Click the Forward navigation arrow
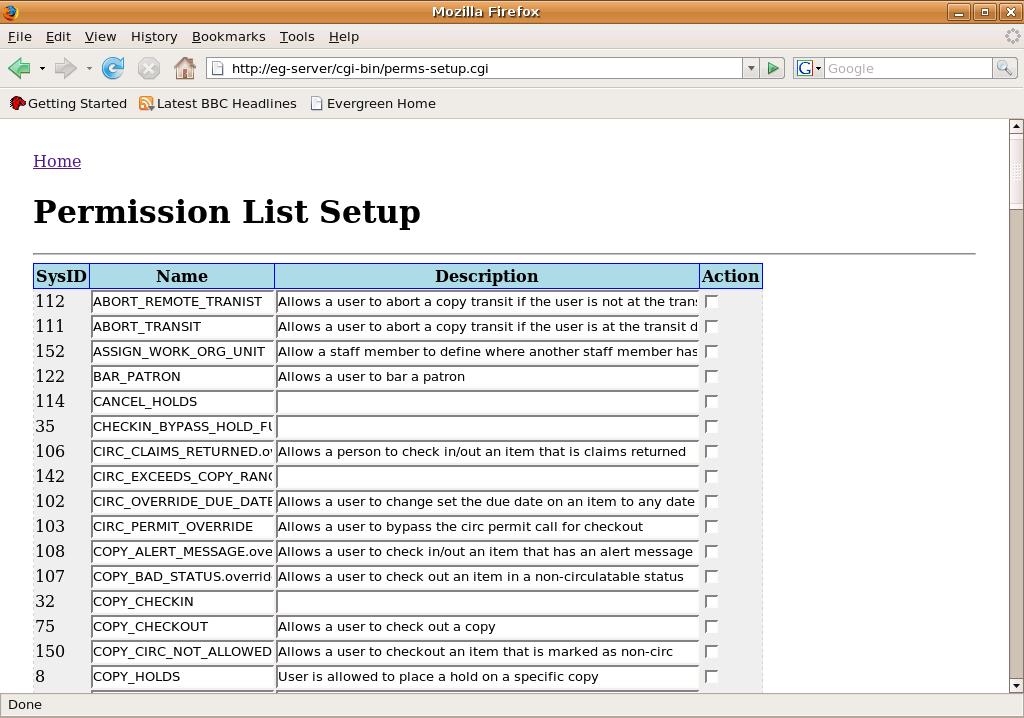 coord(65,68)
